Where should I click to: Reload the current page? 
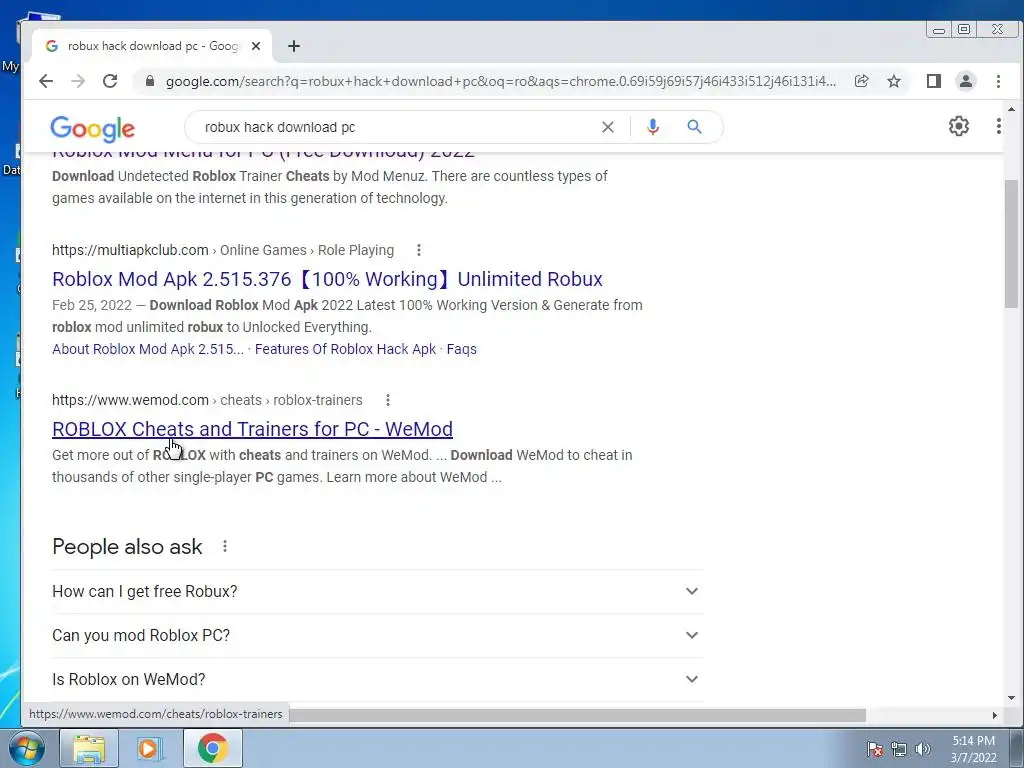click(x=110, y=81)
